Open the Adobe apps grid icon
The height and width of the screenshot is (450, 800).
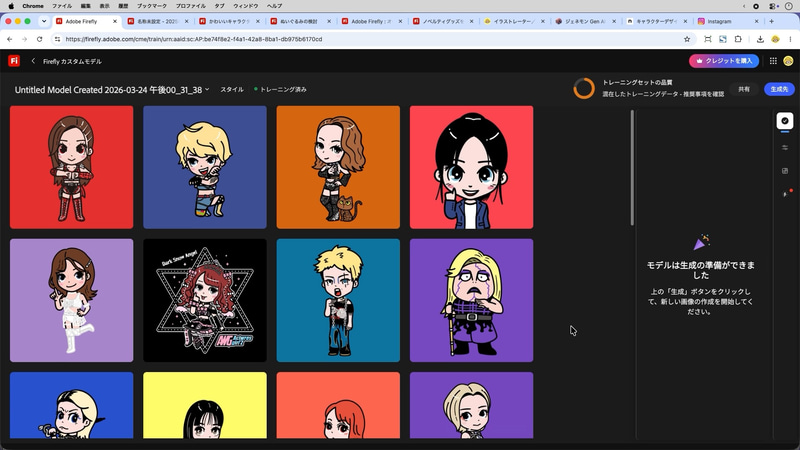[773, 61]
